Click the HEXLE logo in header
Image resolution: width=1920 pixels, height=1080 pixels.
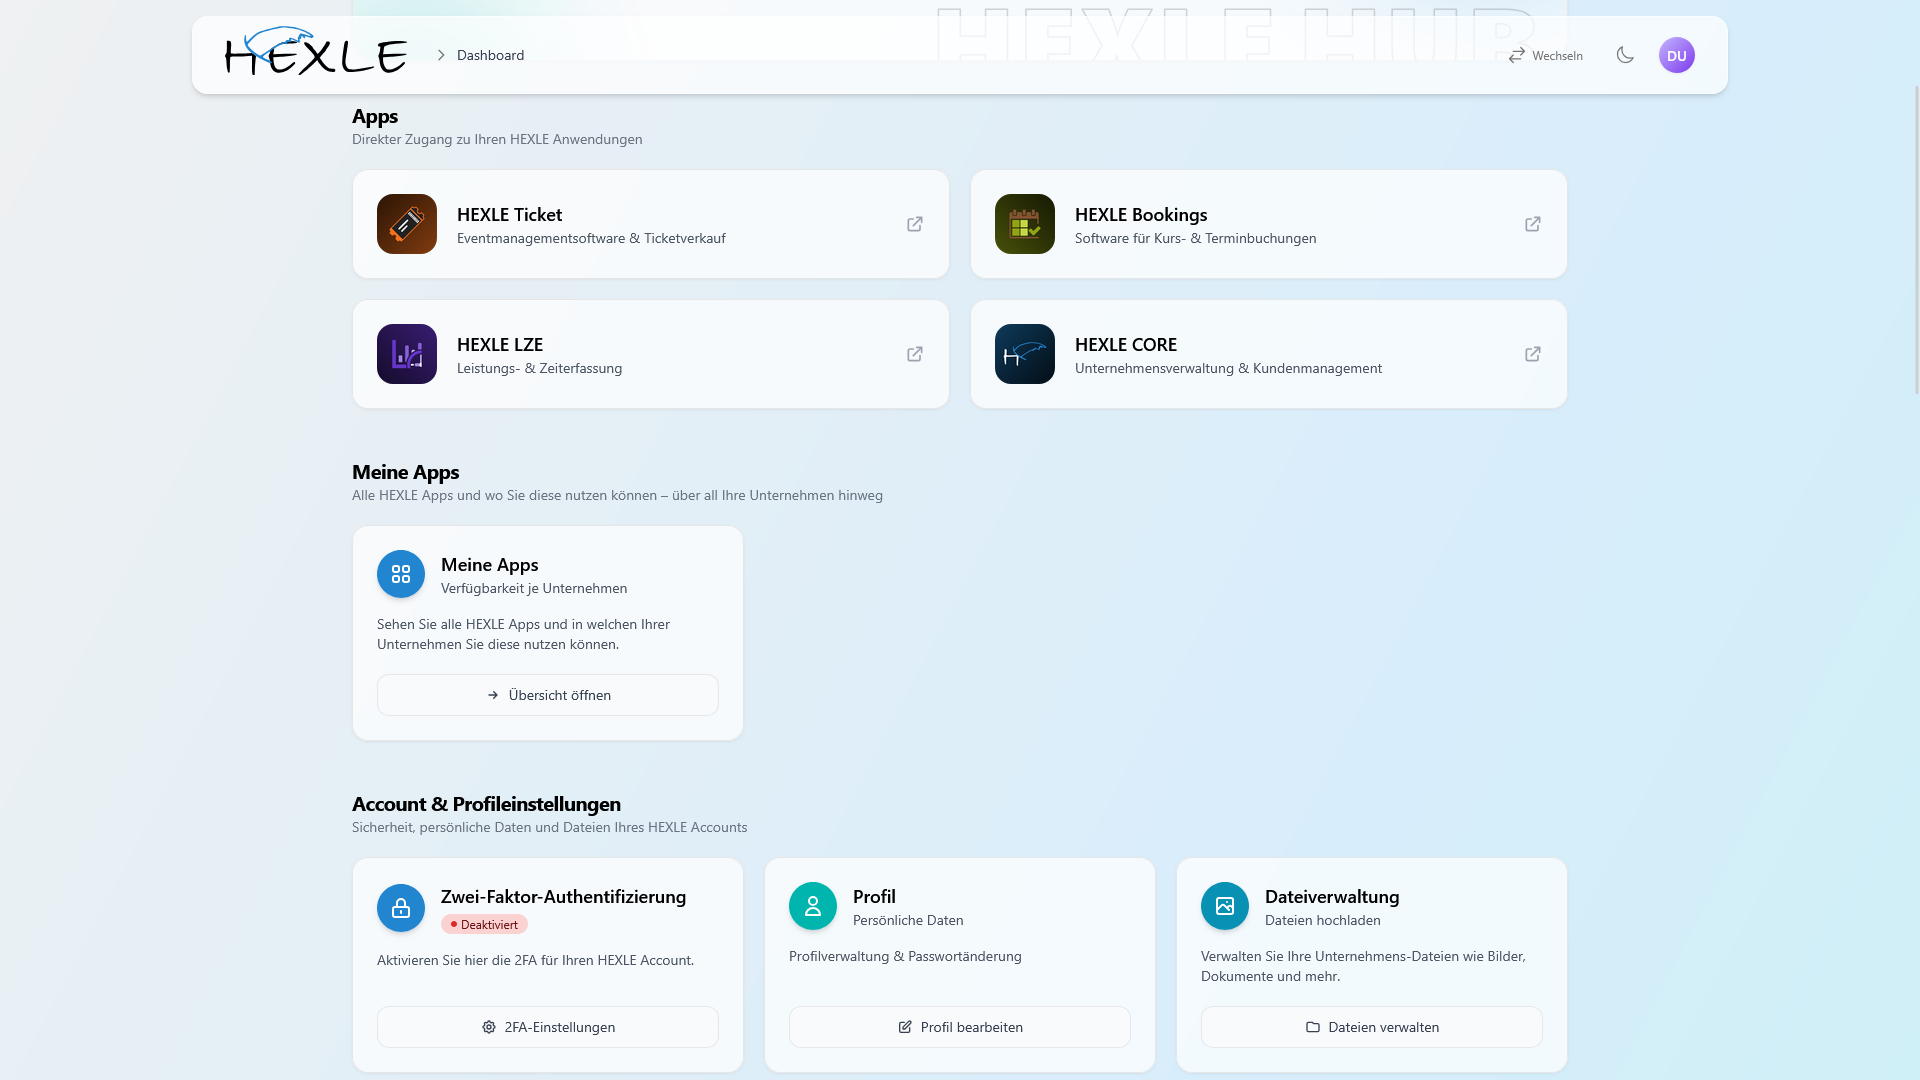click(x=316, y=51)
